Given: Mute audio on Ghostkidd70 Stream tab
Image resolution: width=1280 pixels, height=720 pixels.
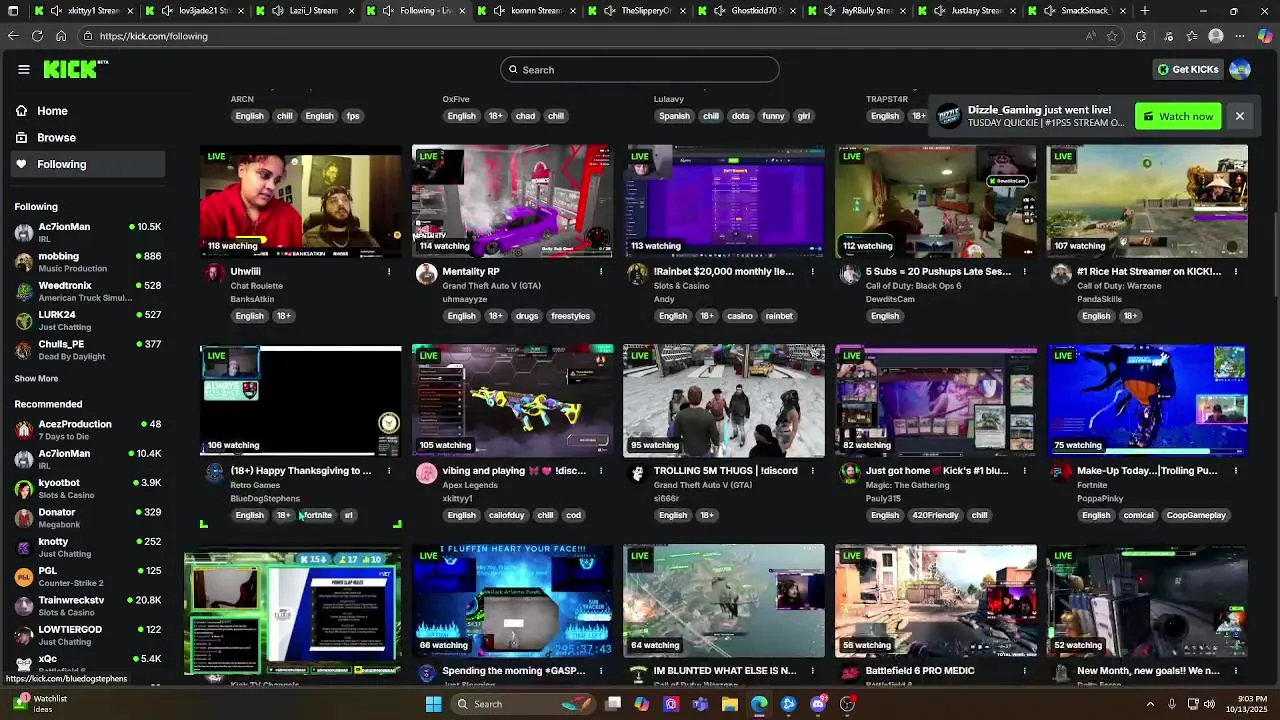Looking at the screenshot, I should click(x=720, y=11).
